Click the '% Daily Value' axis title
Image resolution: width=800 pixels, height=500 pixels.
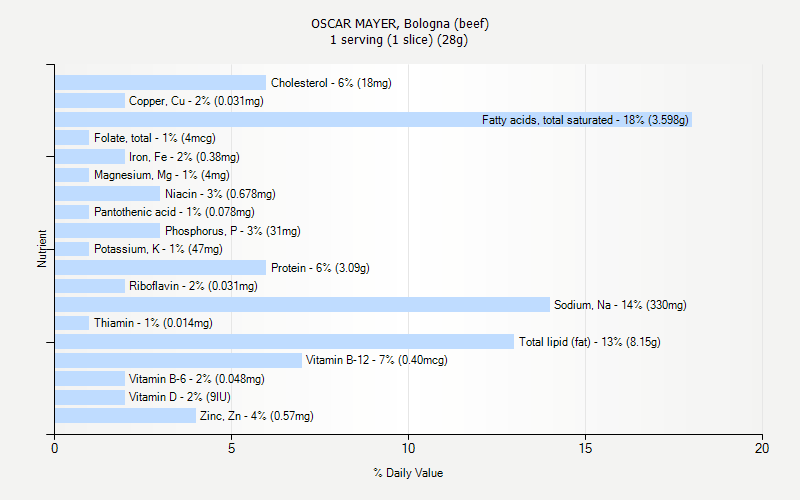click(x=408, y=473)
